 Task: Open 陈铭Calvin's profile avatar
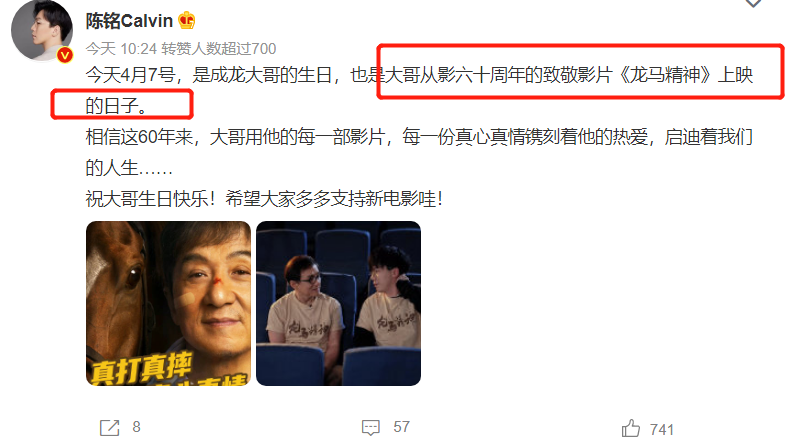pos(42,30)
